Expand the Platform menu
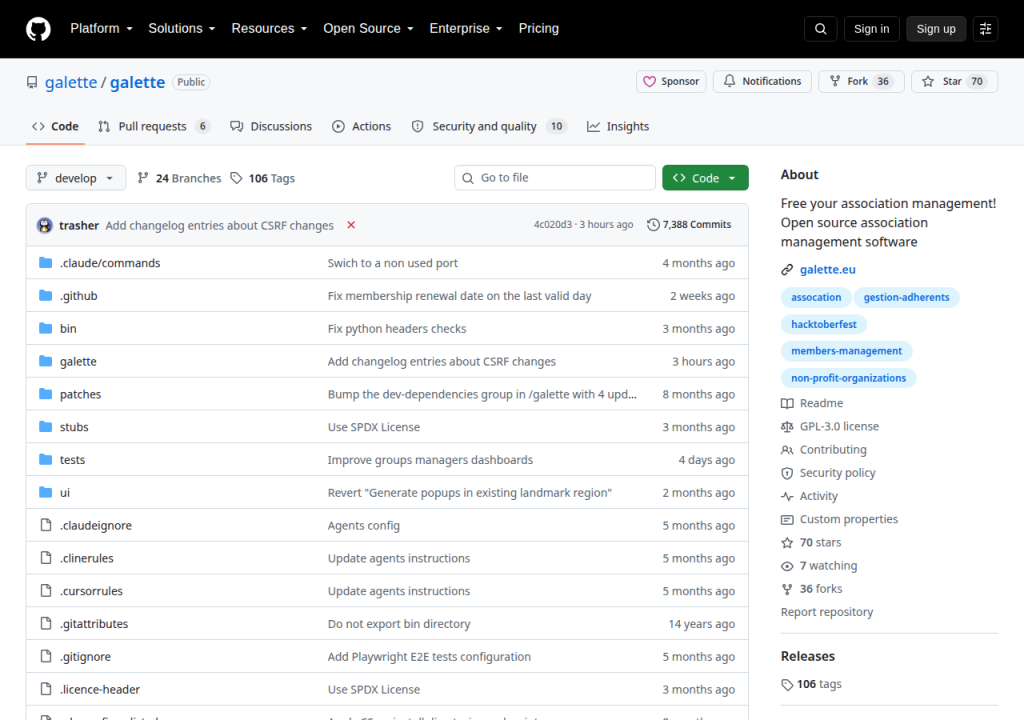The width and height of the screenshot is (1024, 720). (x=101, y=29)
